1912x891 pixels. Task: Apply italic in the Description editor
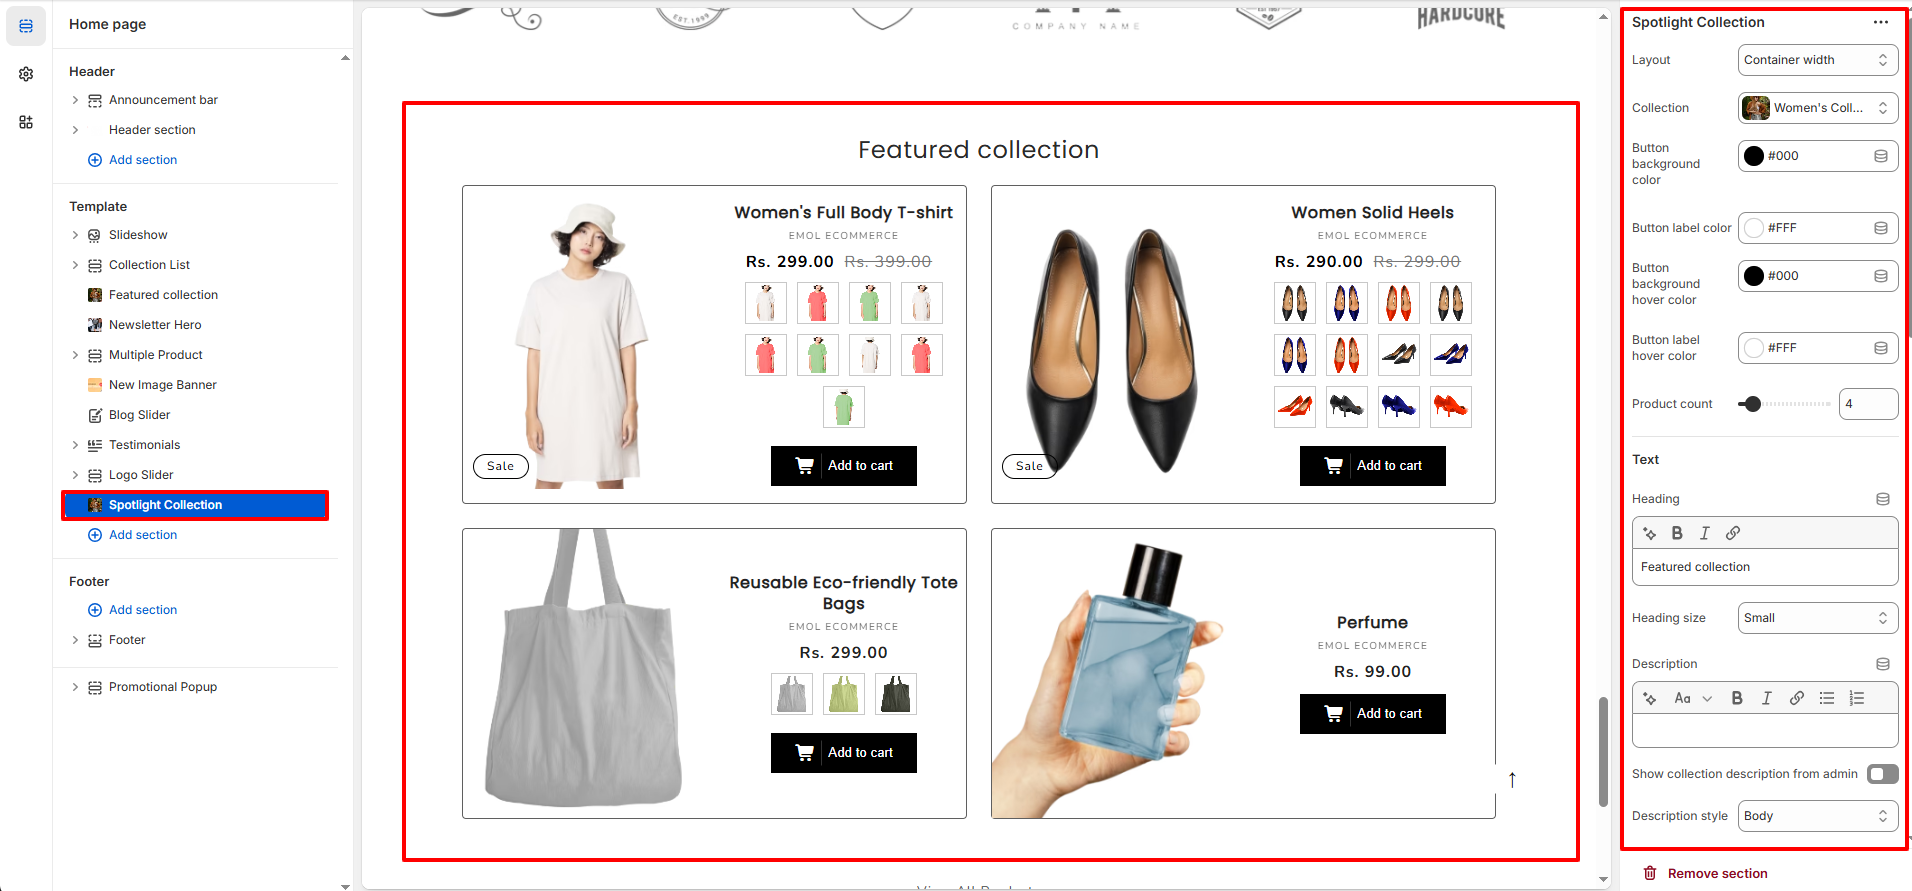click(x=1767, y=698)
